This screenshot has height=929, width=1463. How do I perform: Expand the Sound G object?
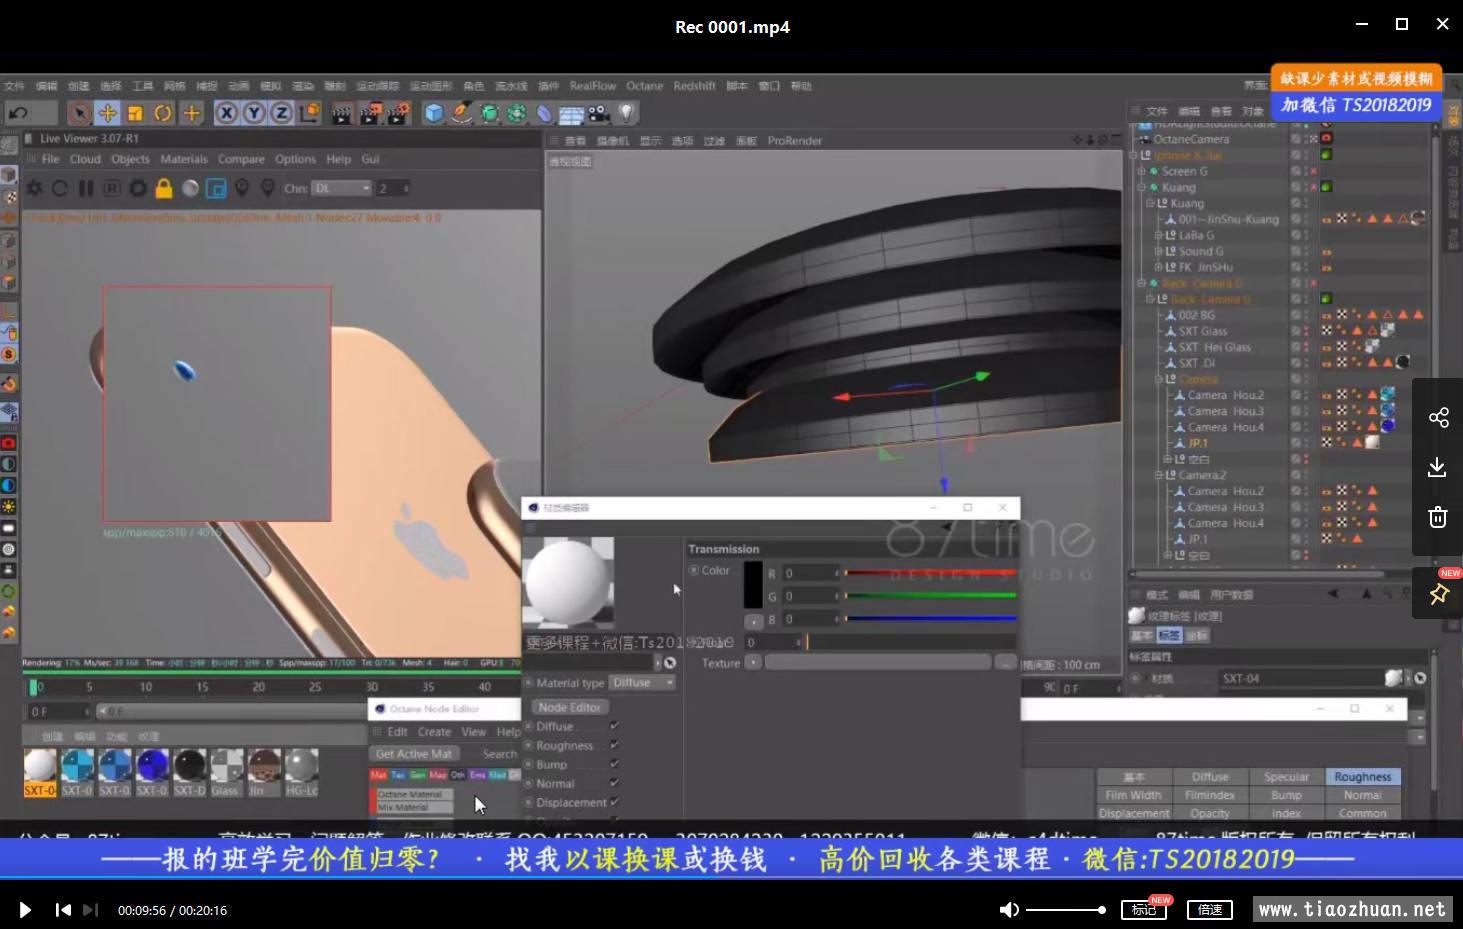[x=1158, y=251]
